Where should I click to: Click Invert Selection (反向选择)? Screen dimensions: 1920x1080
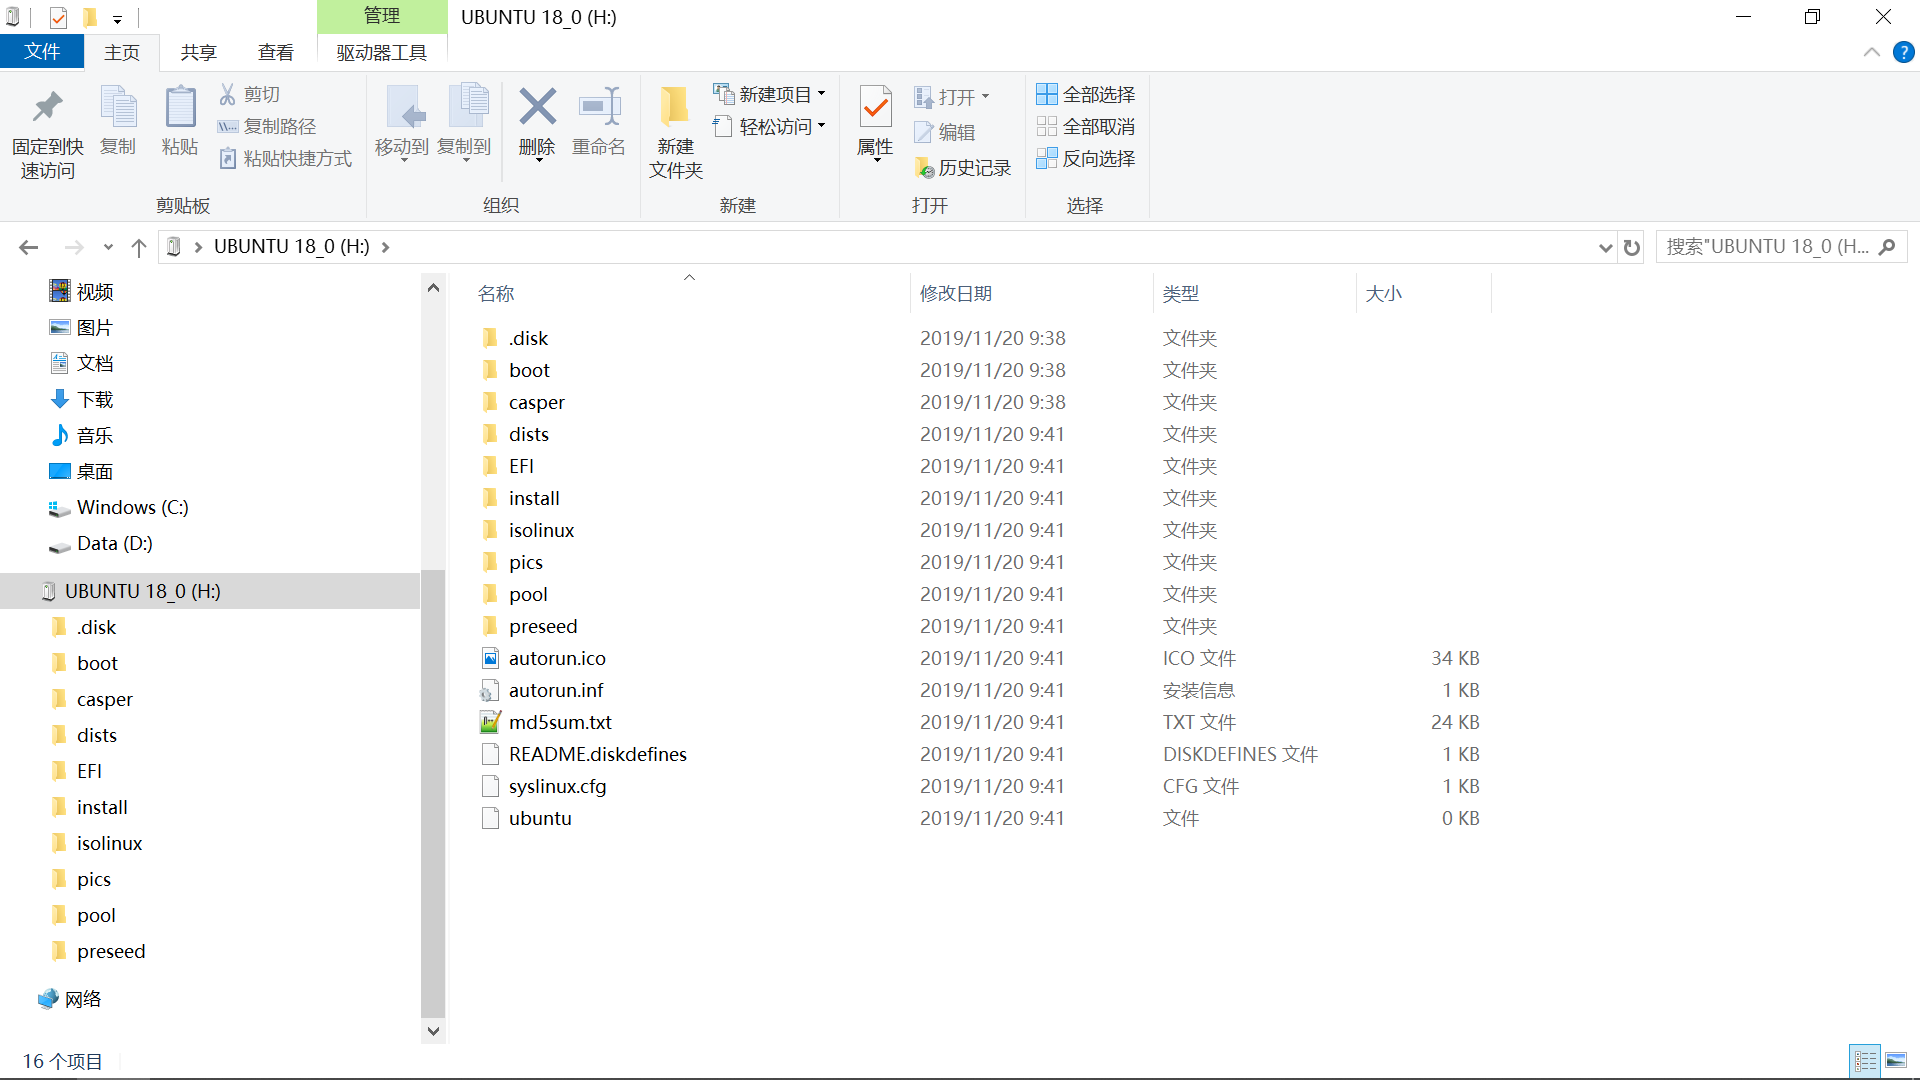coord(1086,159)
